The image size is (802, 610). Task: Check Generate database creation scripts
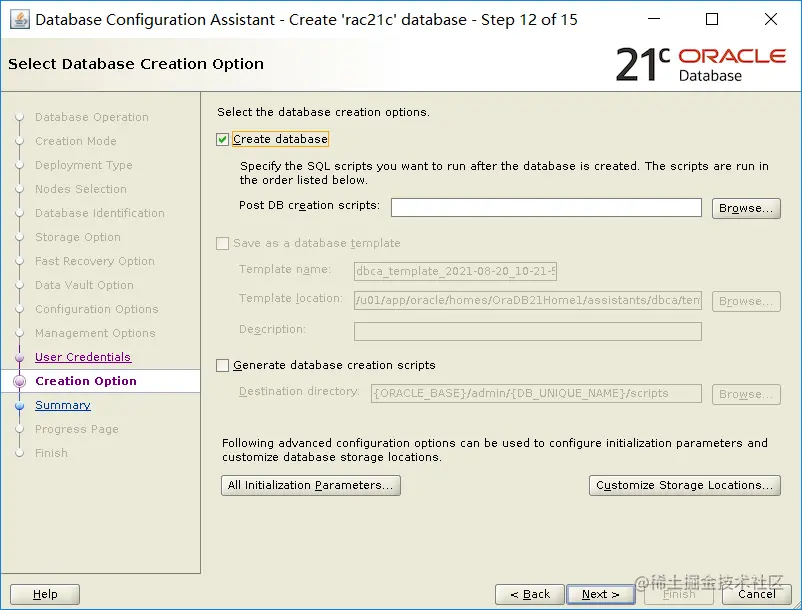(x=222, y=366)
